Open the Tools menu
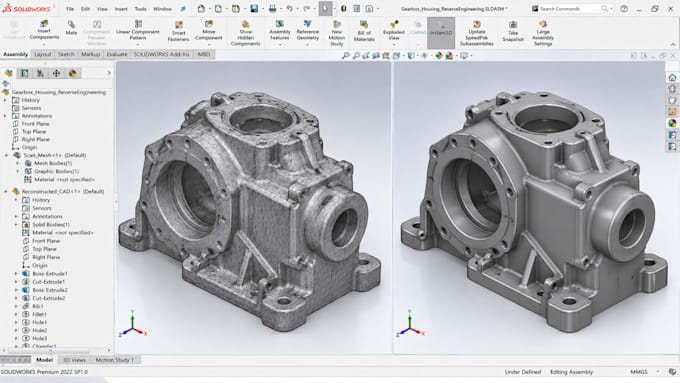The width and height of the screenshot is (680, 383). point(141,9)
